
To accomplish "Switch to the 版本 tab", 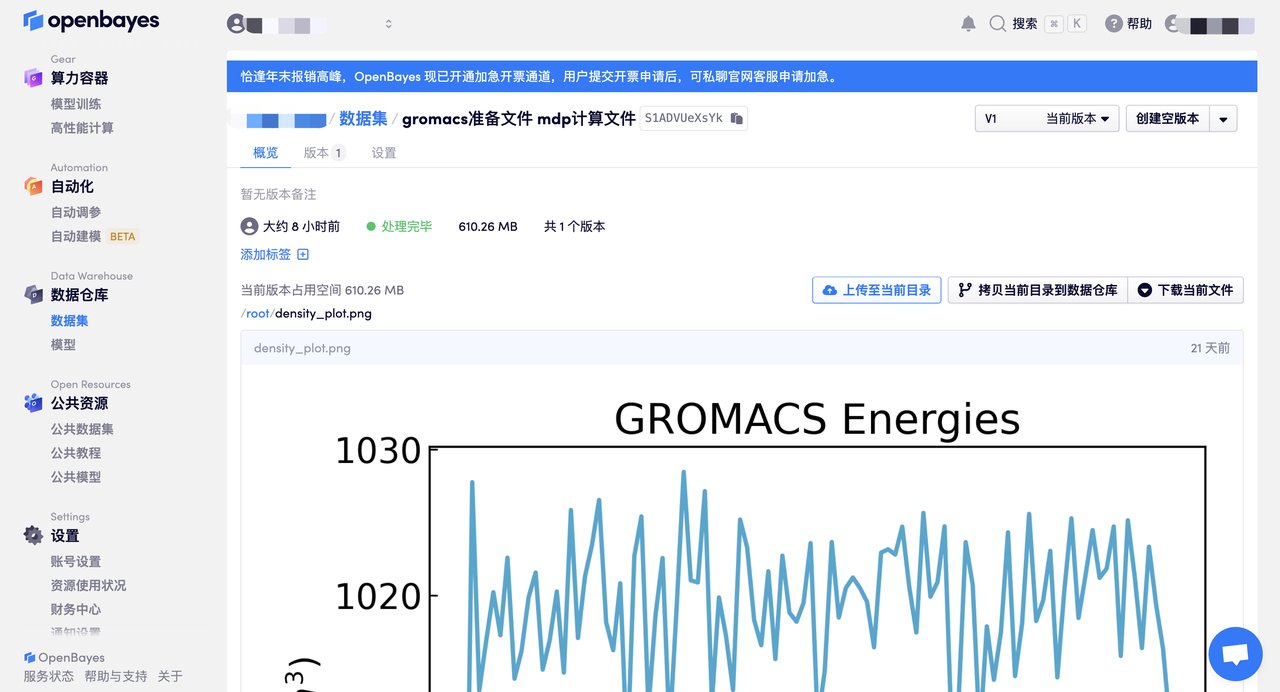I will point(323,153).
